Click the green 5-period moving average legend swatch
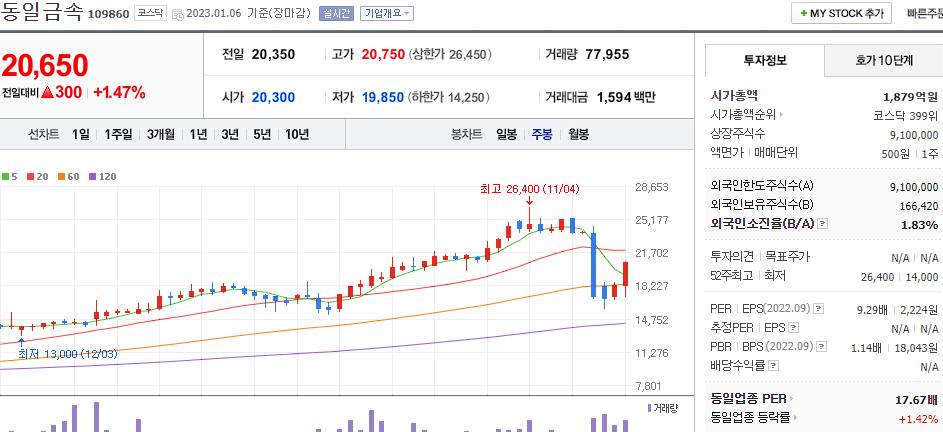 click(x=5, y=177)
